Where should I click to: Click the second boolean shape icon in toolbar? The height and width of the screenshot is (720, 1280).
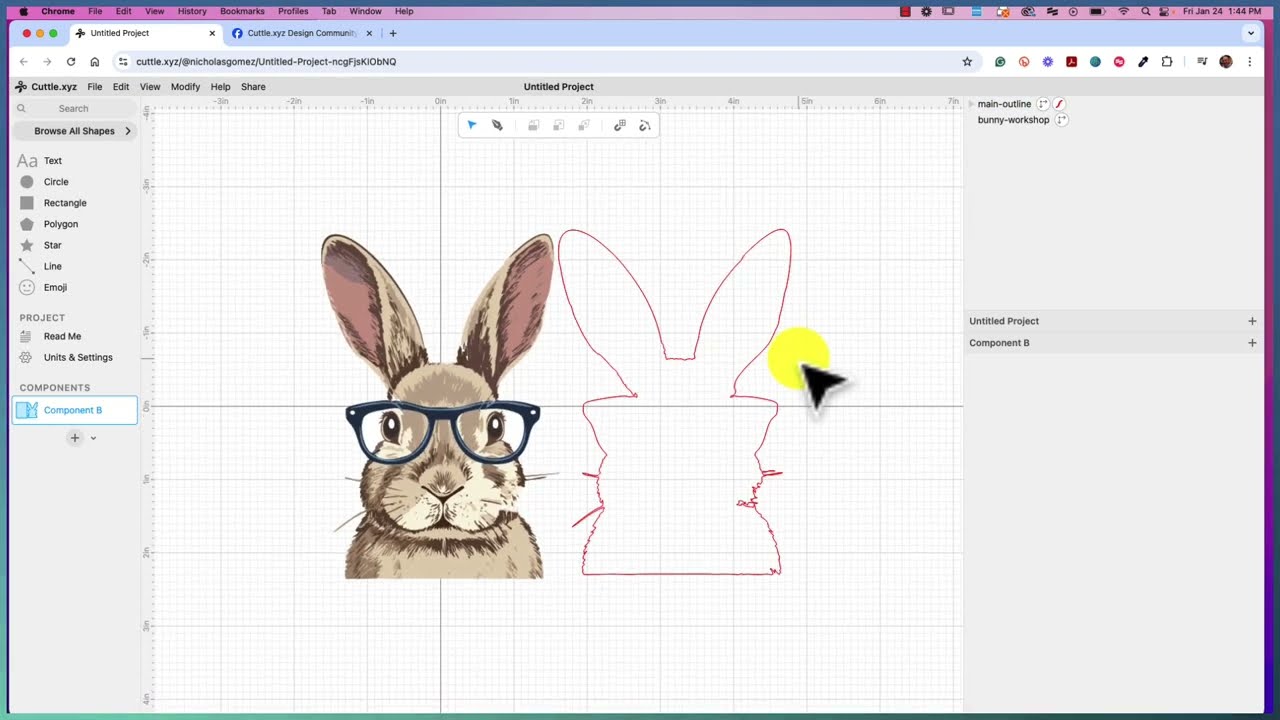coord(559,125)
